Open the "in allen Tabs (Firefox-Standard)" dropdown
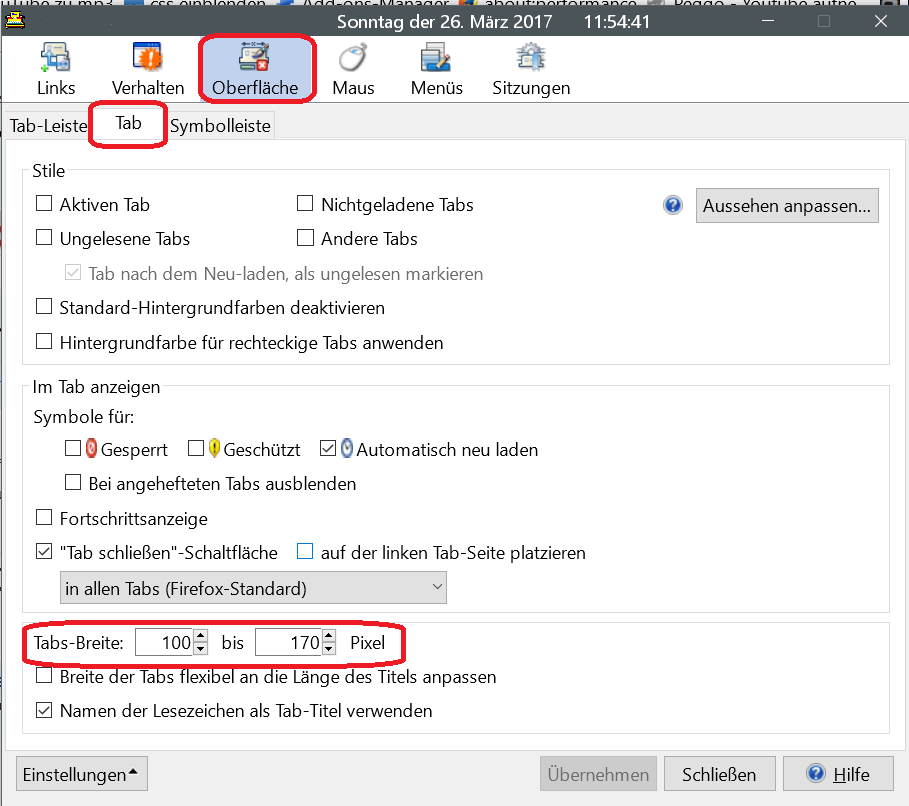The image size is (909, 806). click(x=253, y=588)
